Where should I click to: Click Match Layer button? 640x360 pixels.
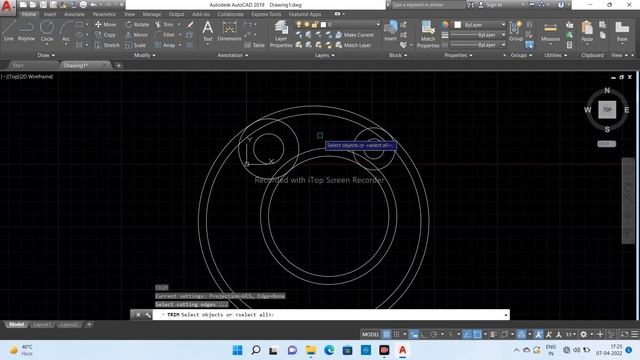click(353, 45)
